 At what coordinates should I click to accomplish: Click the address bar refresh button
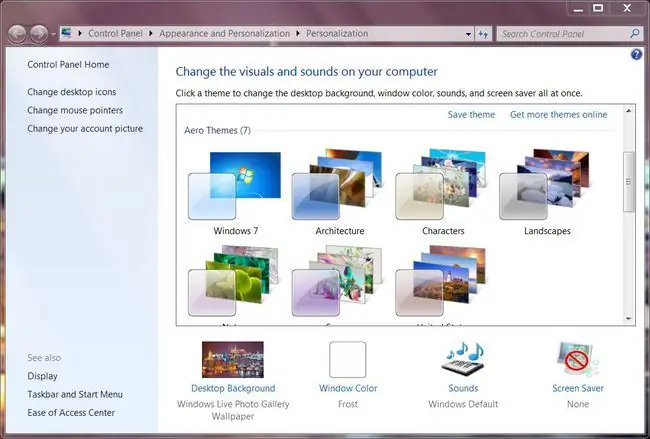point(483,34)
